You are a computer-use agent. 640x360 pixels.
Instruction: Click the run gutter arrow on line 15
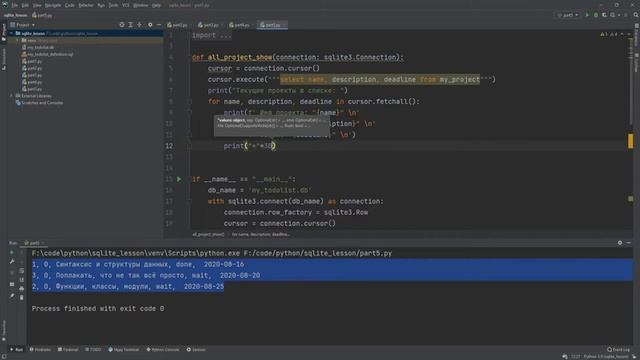179,179
